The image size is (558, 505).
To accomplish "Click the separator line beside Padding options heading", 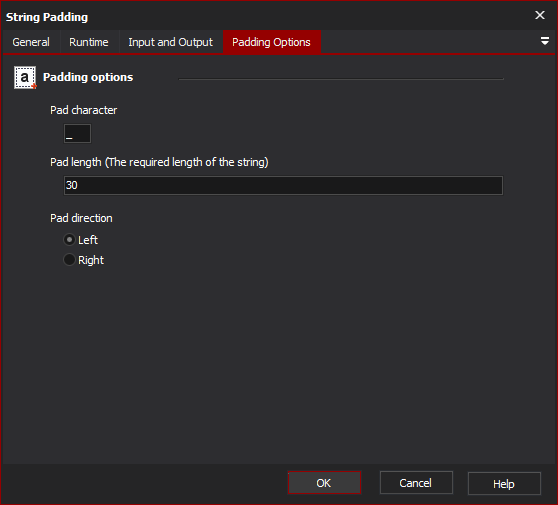I will [341, 79].
